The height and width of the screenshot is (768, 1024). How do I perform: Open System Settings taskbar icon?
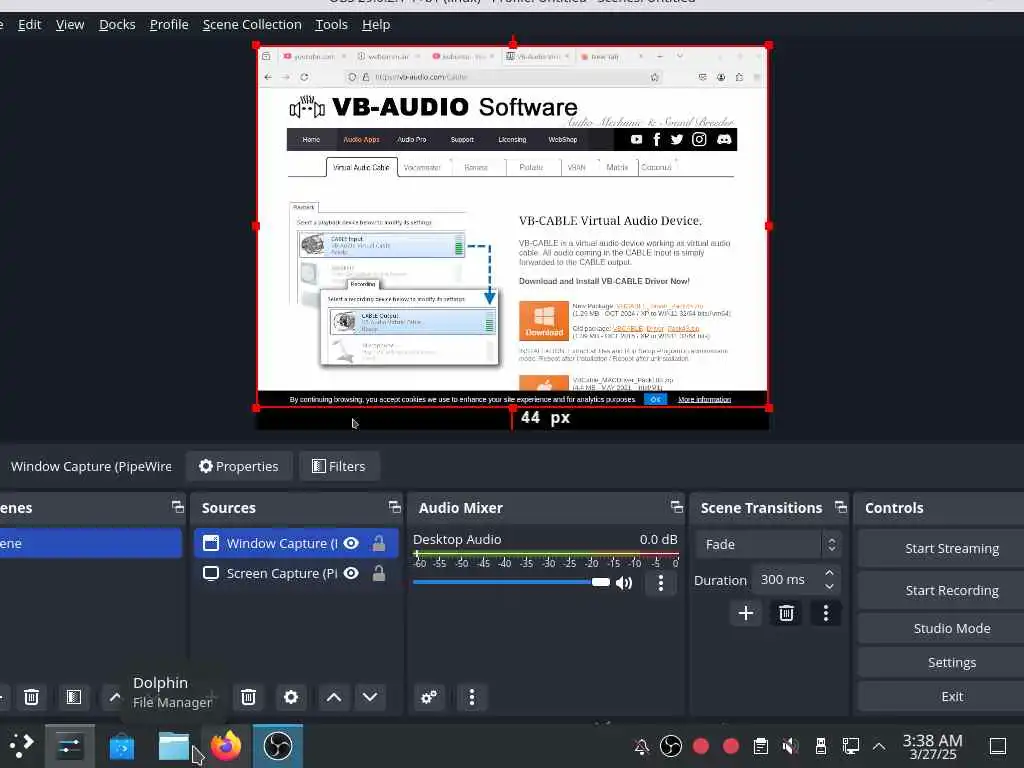(x=70, y=745)
